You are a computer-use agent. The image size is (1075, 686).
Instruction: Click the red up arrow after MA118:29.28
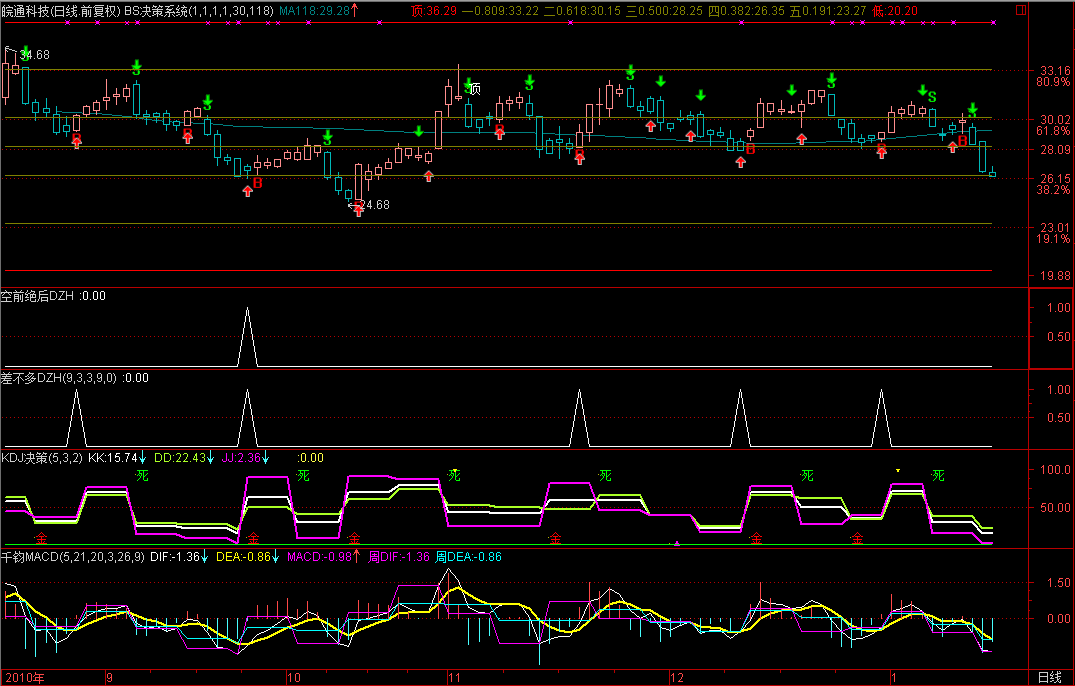(x=354, y=10)
